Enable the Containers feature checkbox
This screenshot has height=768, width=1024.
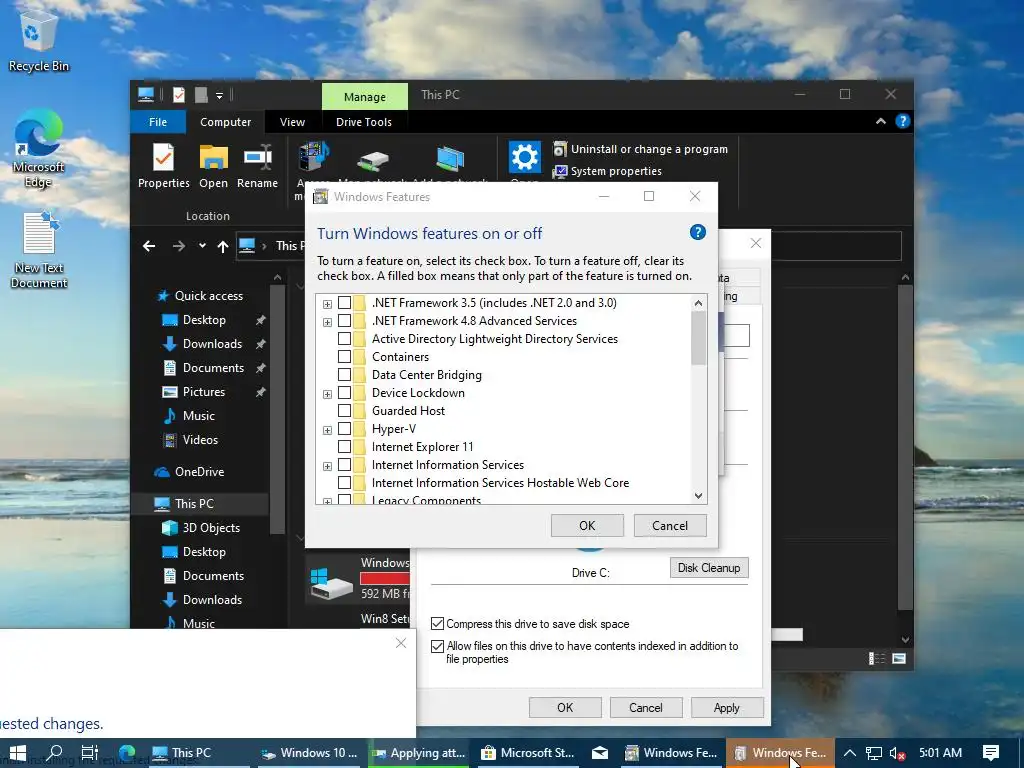pyautogui.click(x=344, y=357)
